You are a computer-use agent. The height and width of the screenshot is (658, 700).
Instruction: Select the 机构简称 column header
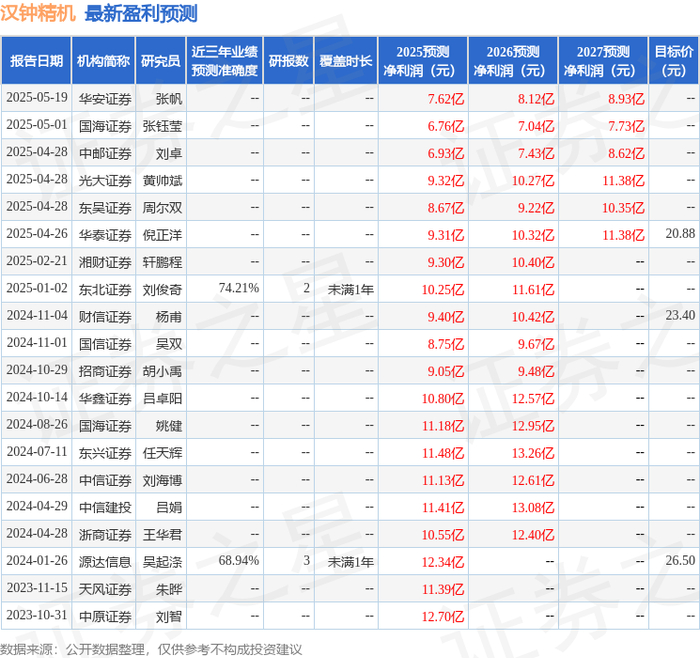[x=104, y=61]
